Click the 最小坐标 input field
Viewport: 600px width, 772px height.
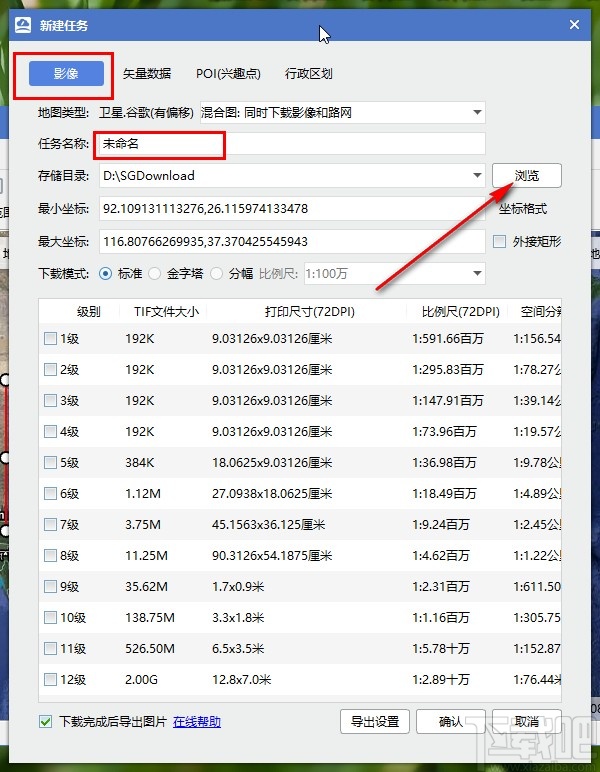coord(292,209)
